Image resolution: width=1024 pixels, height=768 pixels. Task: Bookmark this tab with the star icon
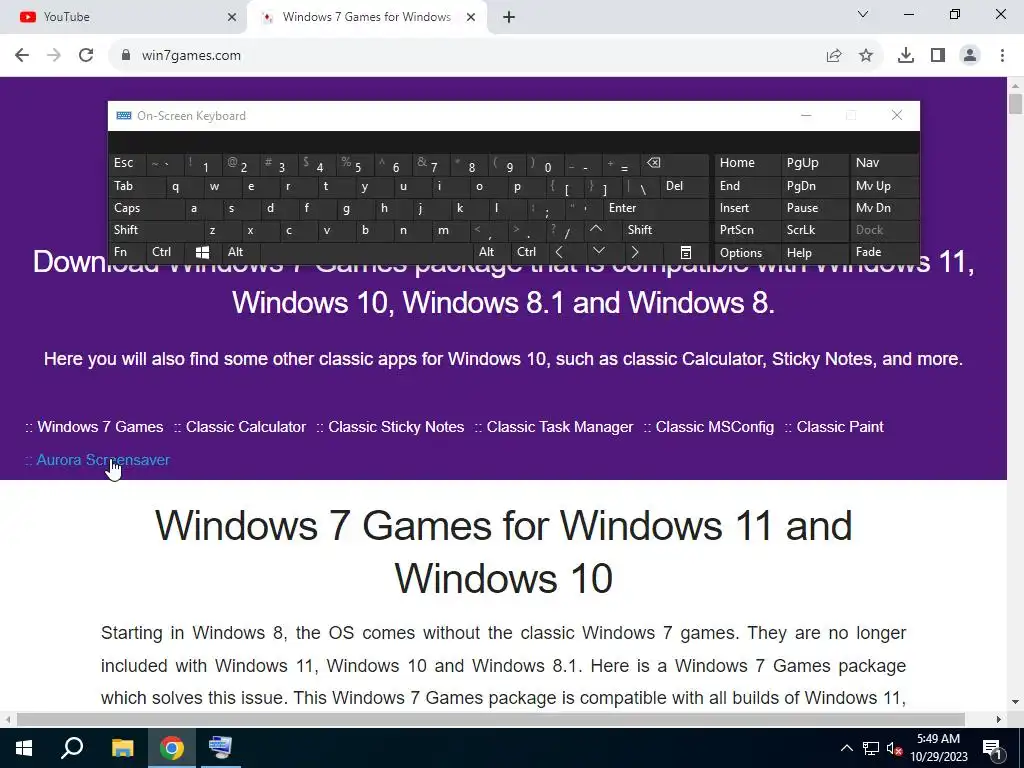point(866,56)
